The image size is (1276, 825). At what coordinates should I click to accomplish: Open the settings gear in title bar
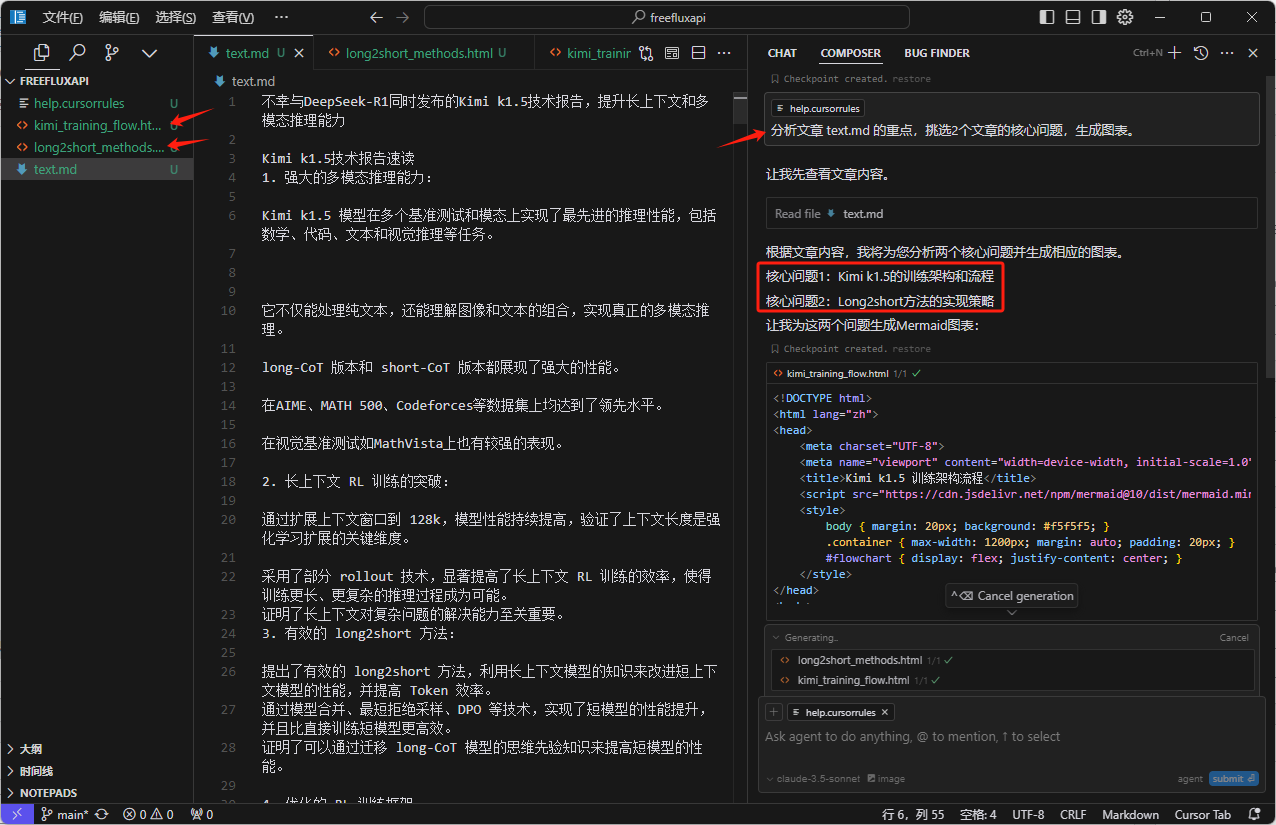pyautogui.click(x=1125, y=17)
